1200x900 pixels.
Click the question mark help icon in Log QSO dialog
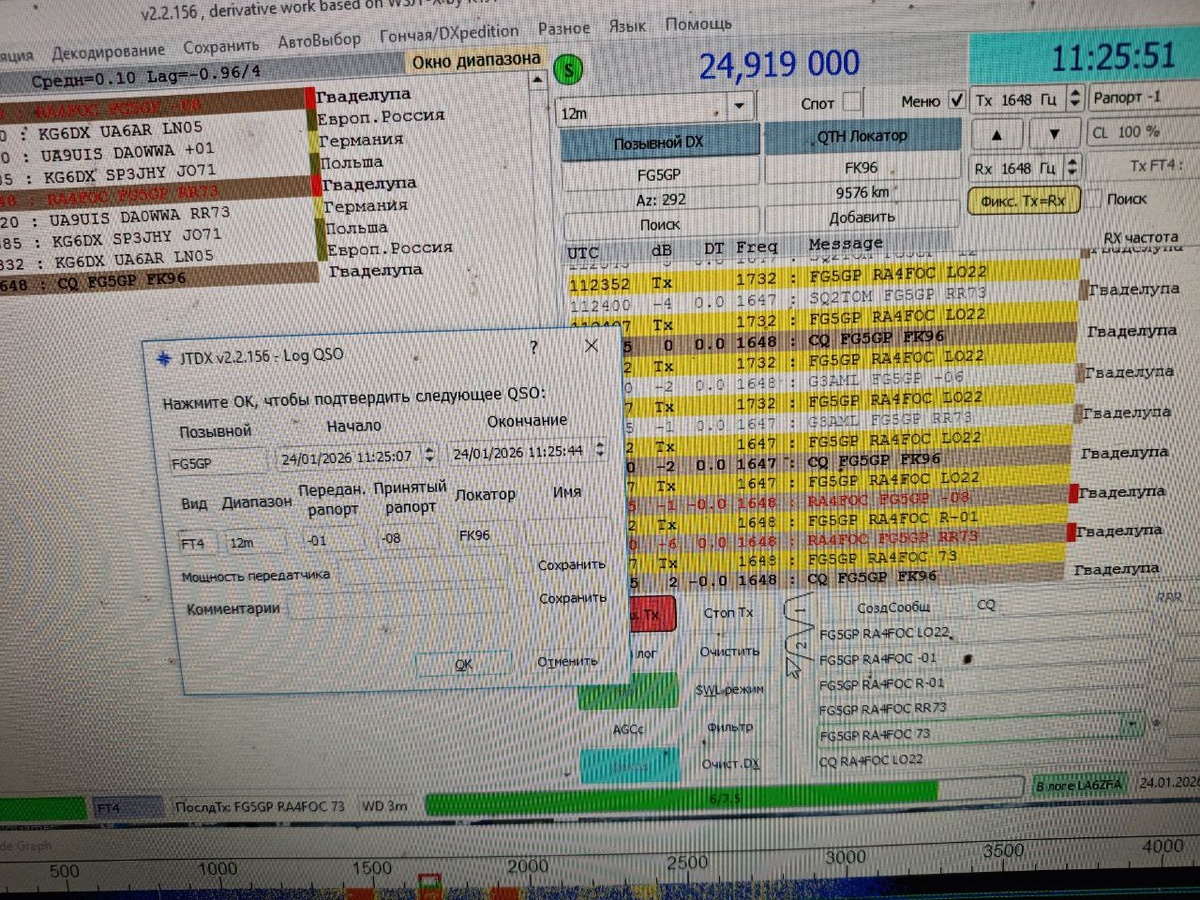(534, 348)
